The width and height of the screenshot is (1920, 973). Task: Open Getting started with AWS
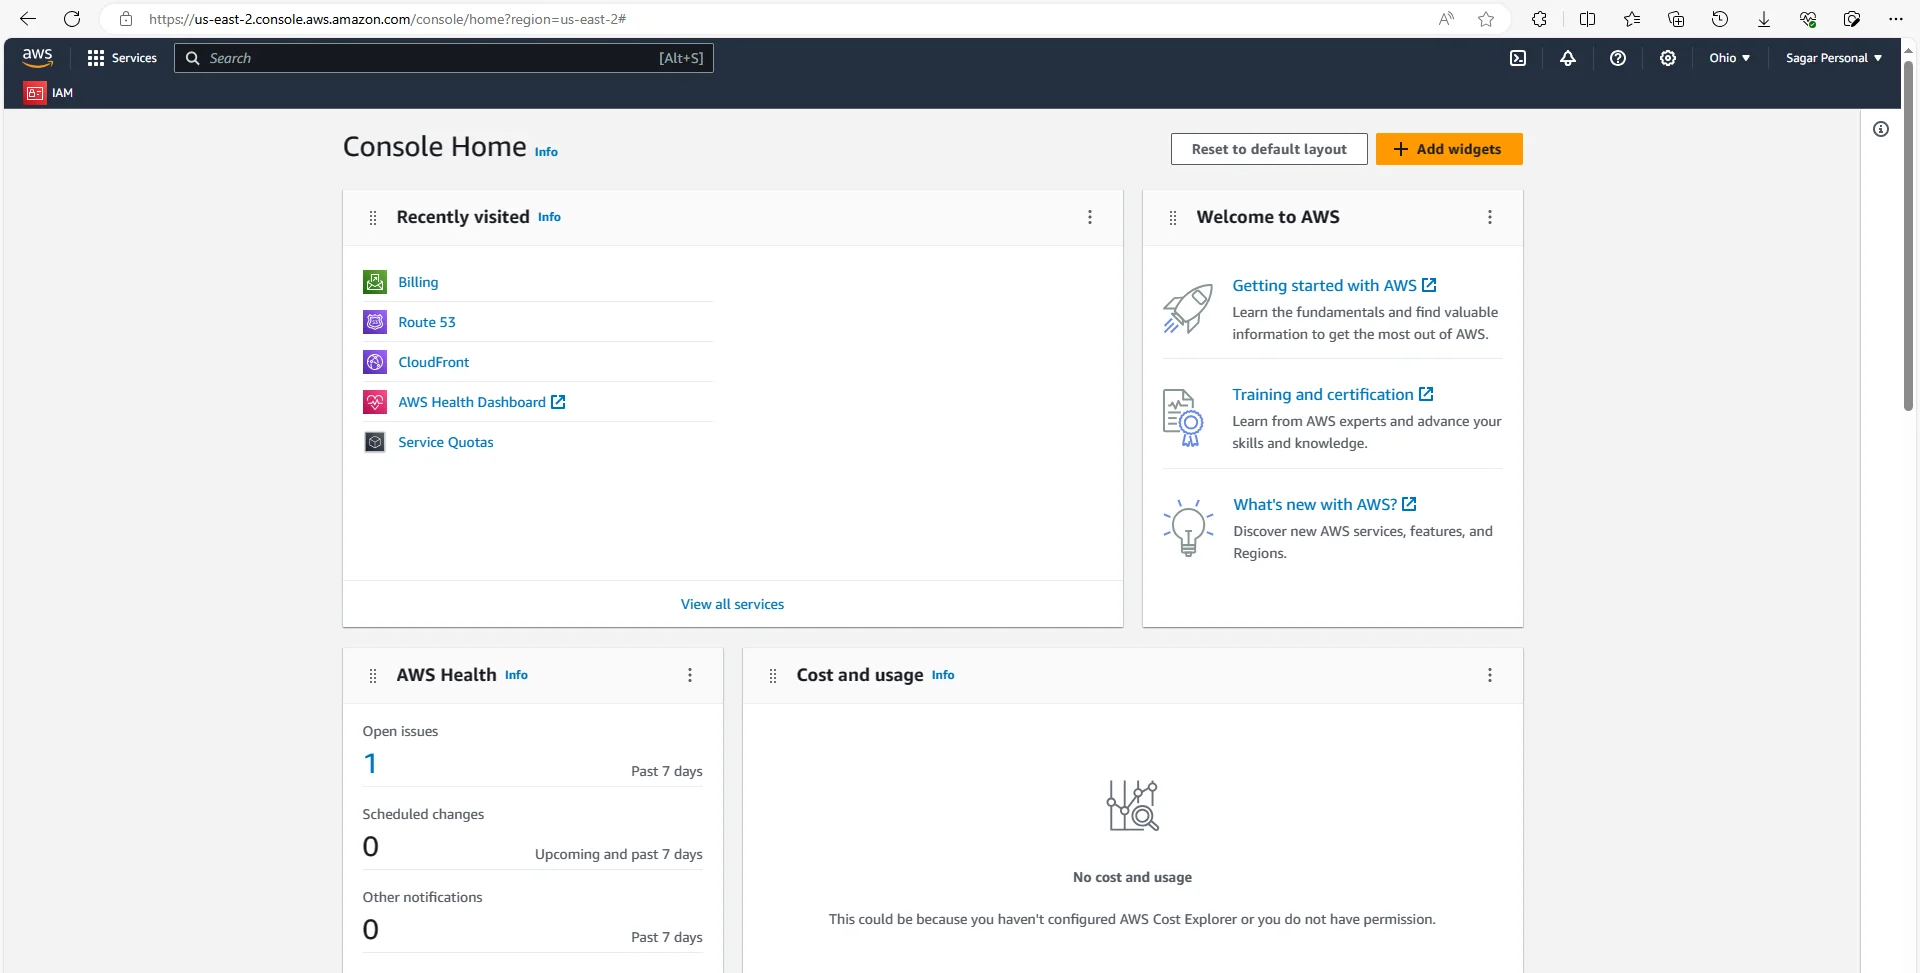[x=1334, y=285]
